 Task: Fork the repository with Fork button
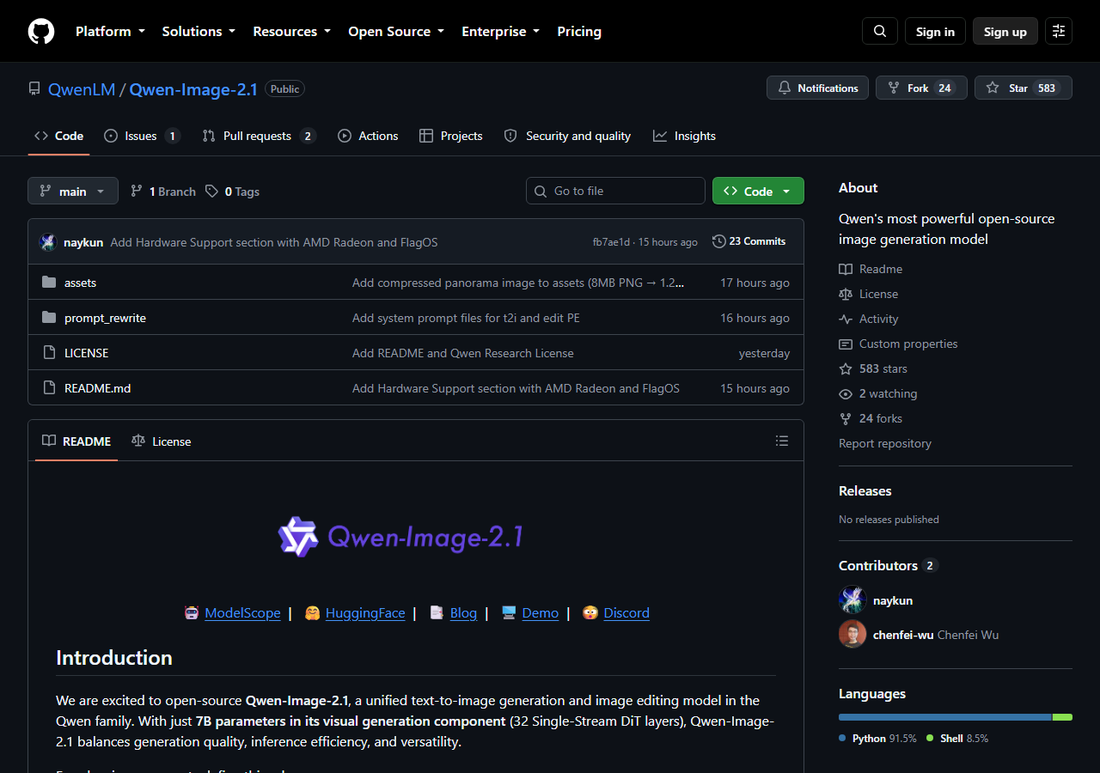921,88
